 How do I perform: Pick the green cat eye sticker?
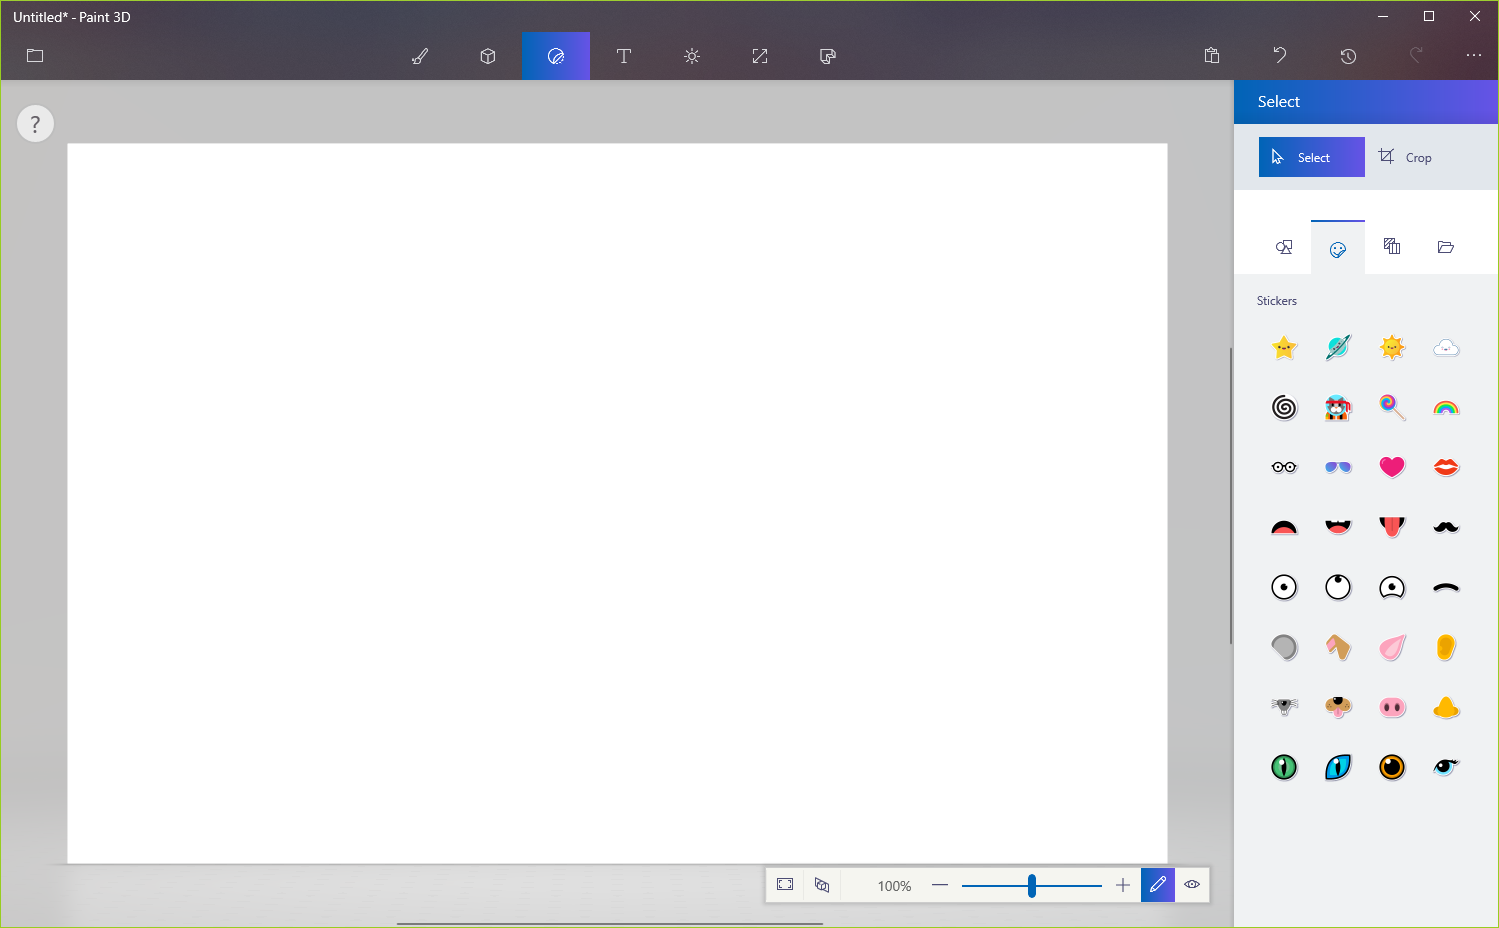[x=1284, y=767]
